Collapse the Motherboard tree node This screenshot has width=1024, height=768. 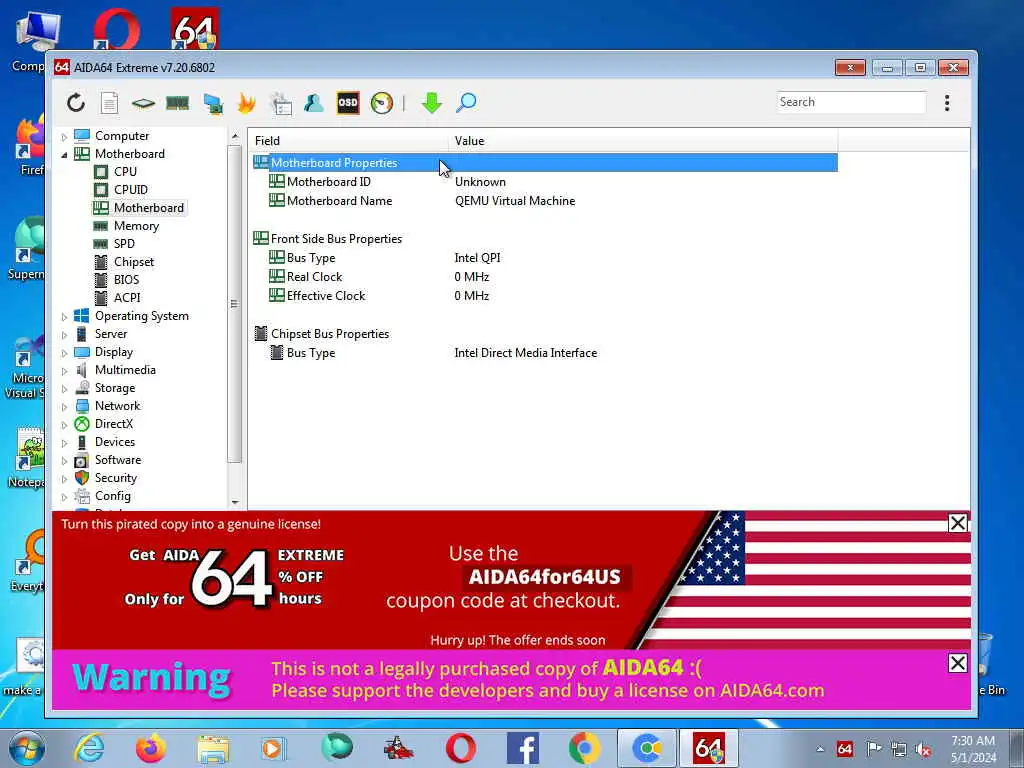pyautogui.click(x=64, y=155)
